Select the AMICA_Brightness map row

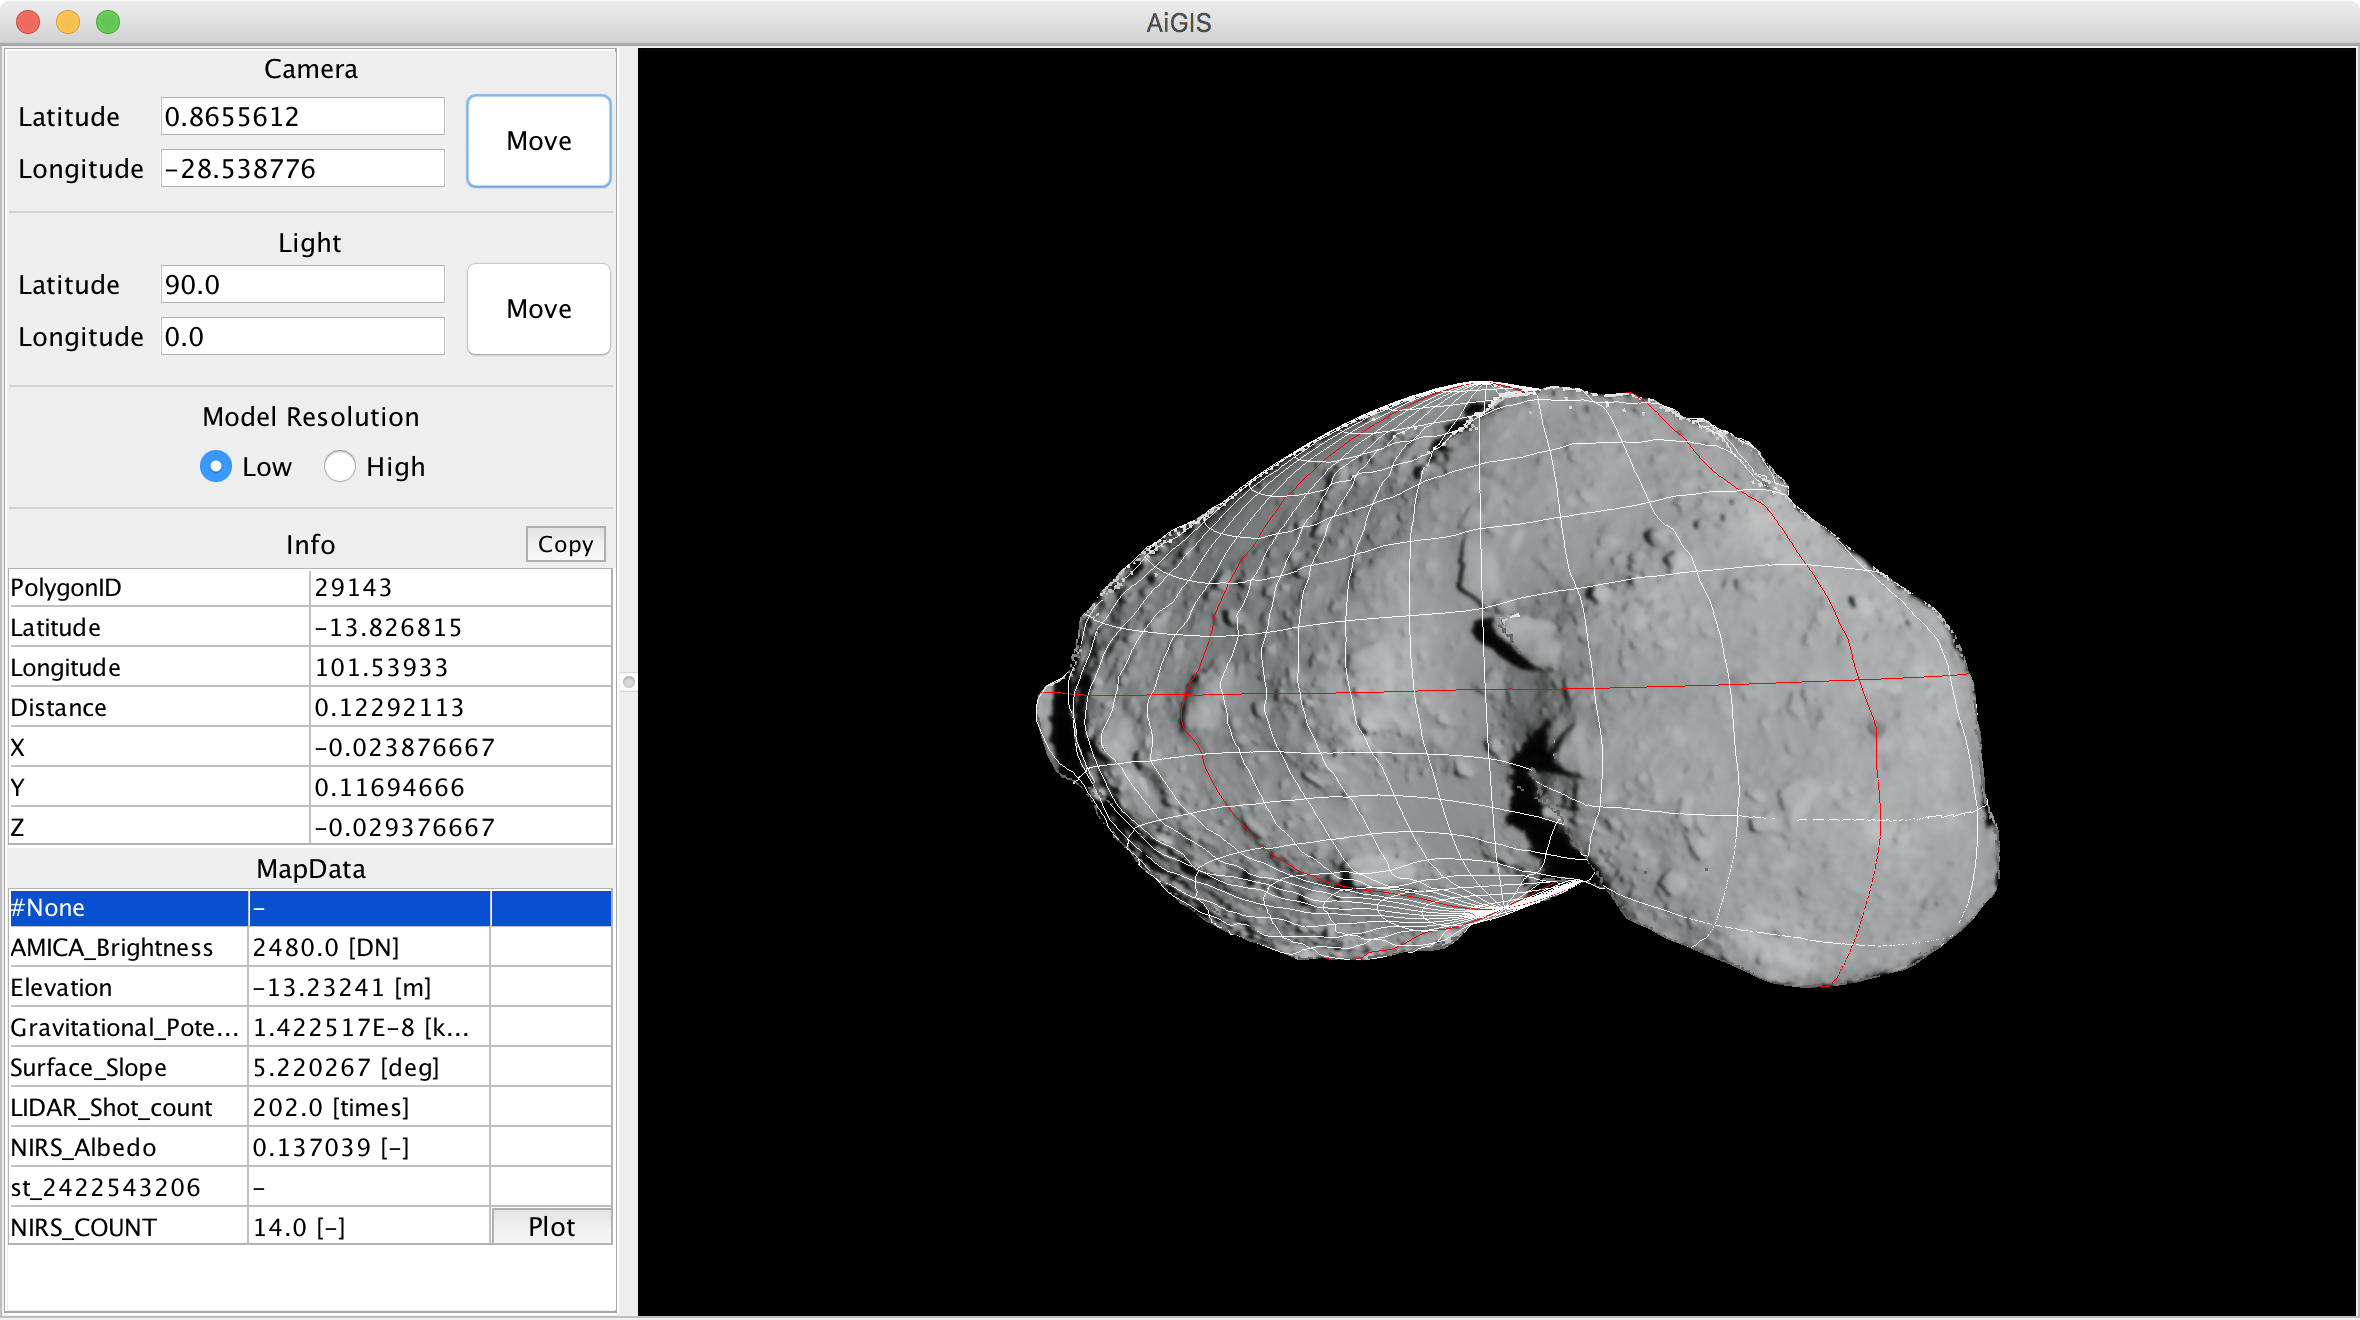pos(128,948)
